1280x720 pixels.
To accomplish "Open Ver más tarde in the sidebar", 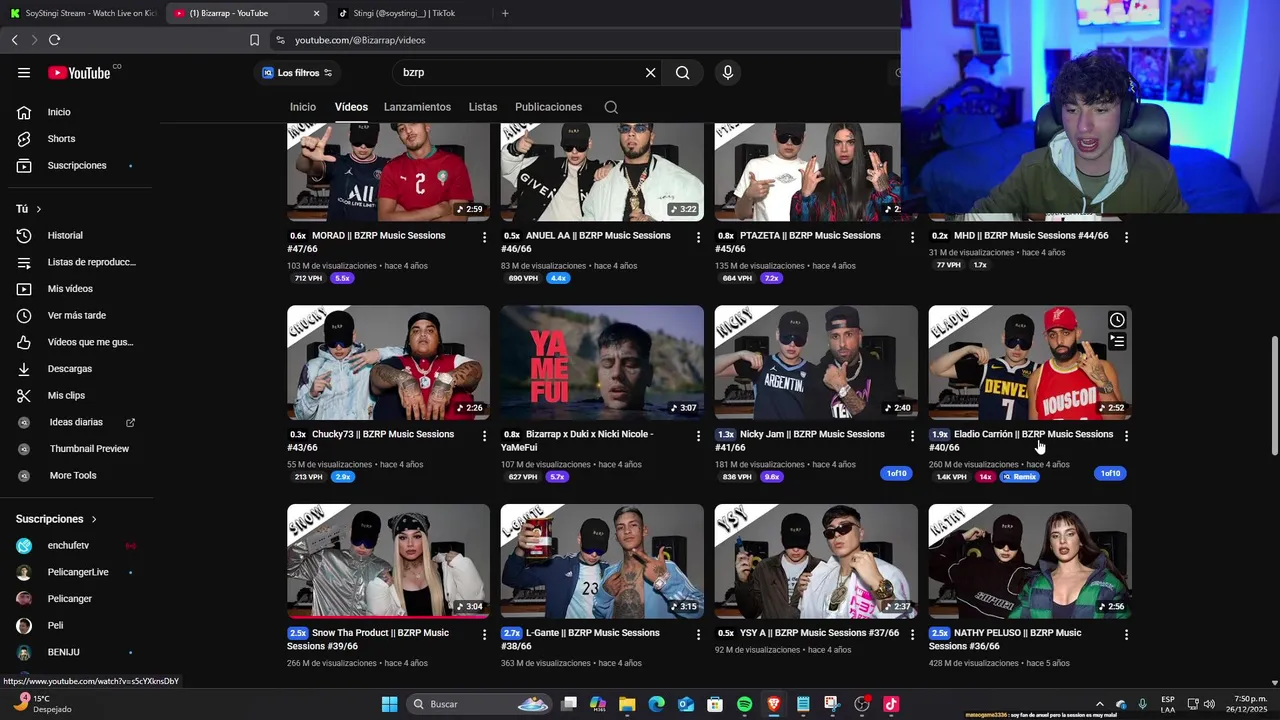I will coord(76,315).
